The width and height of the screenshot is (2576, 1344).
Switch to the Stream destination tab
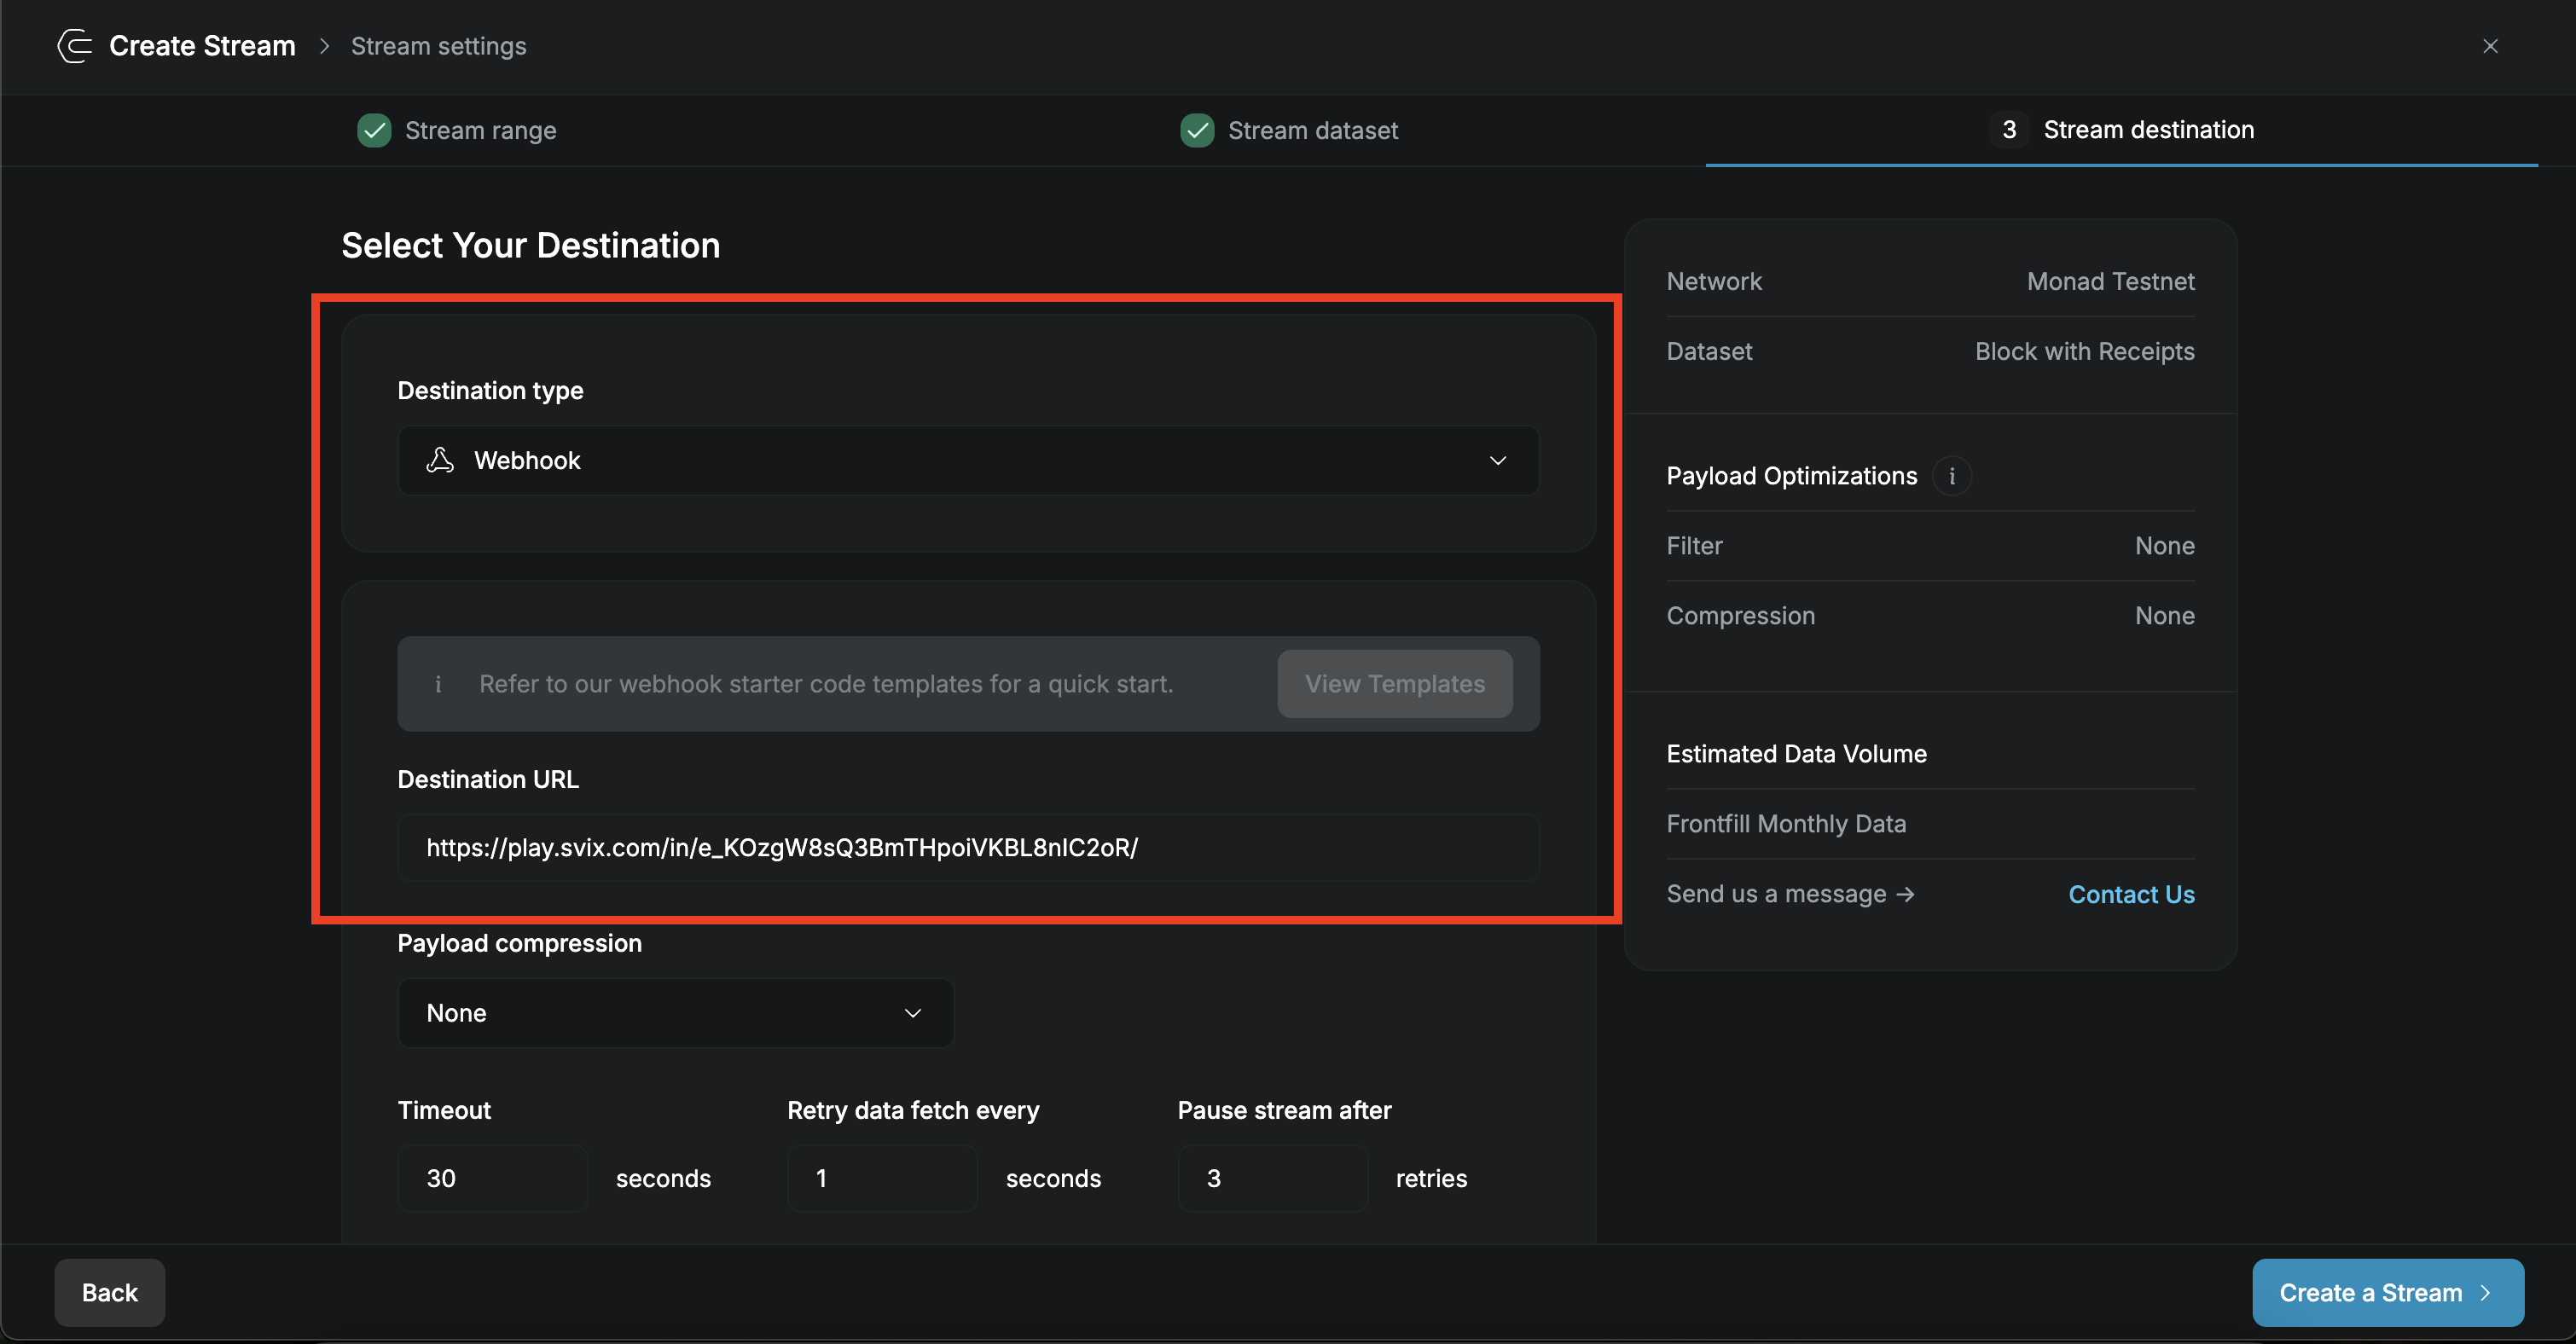(x=2148, y=129)
